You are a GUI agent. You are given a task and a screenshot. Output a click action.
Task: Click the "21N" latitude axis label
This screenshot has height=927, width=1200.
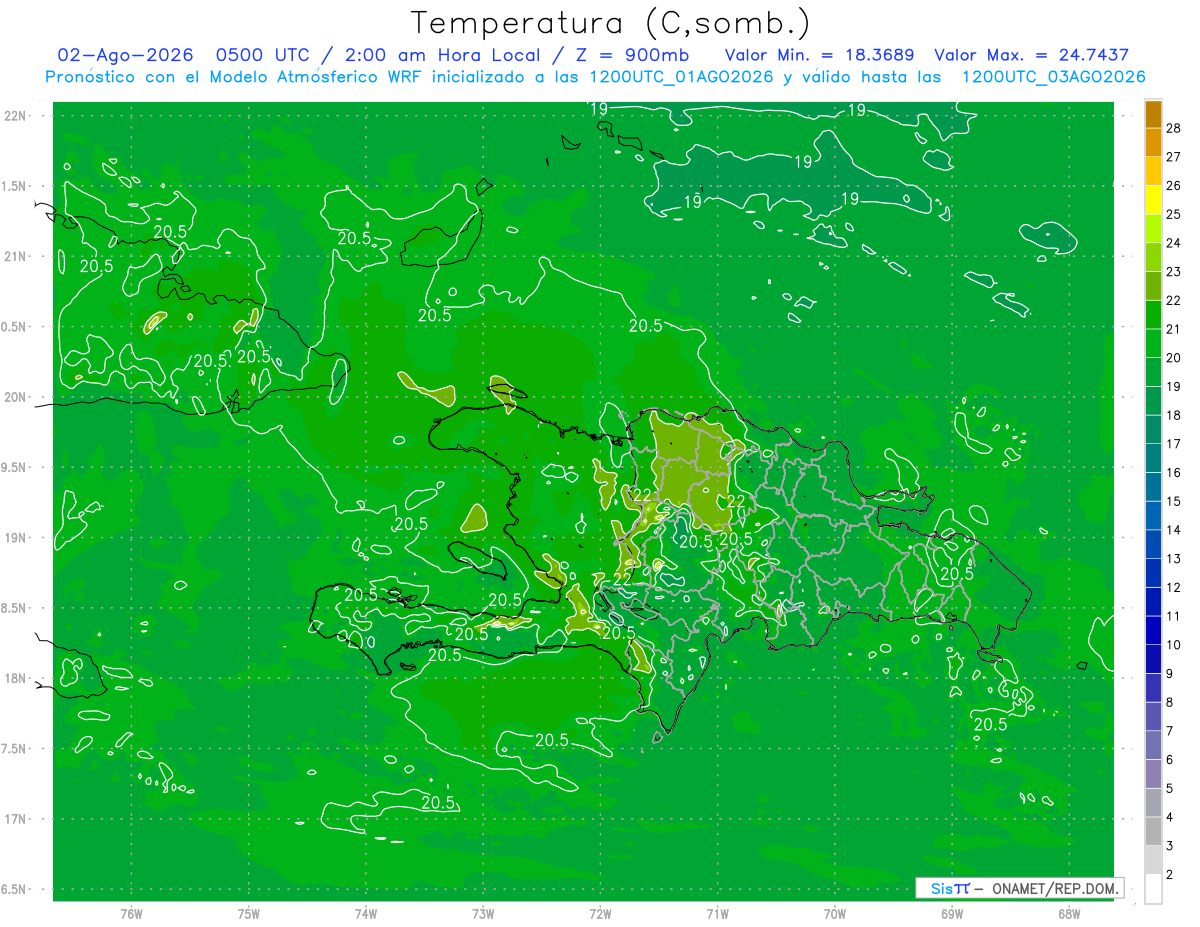point(17,256)
